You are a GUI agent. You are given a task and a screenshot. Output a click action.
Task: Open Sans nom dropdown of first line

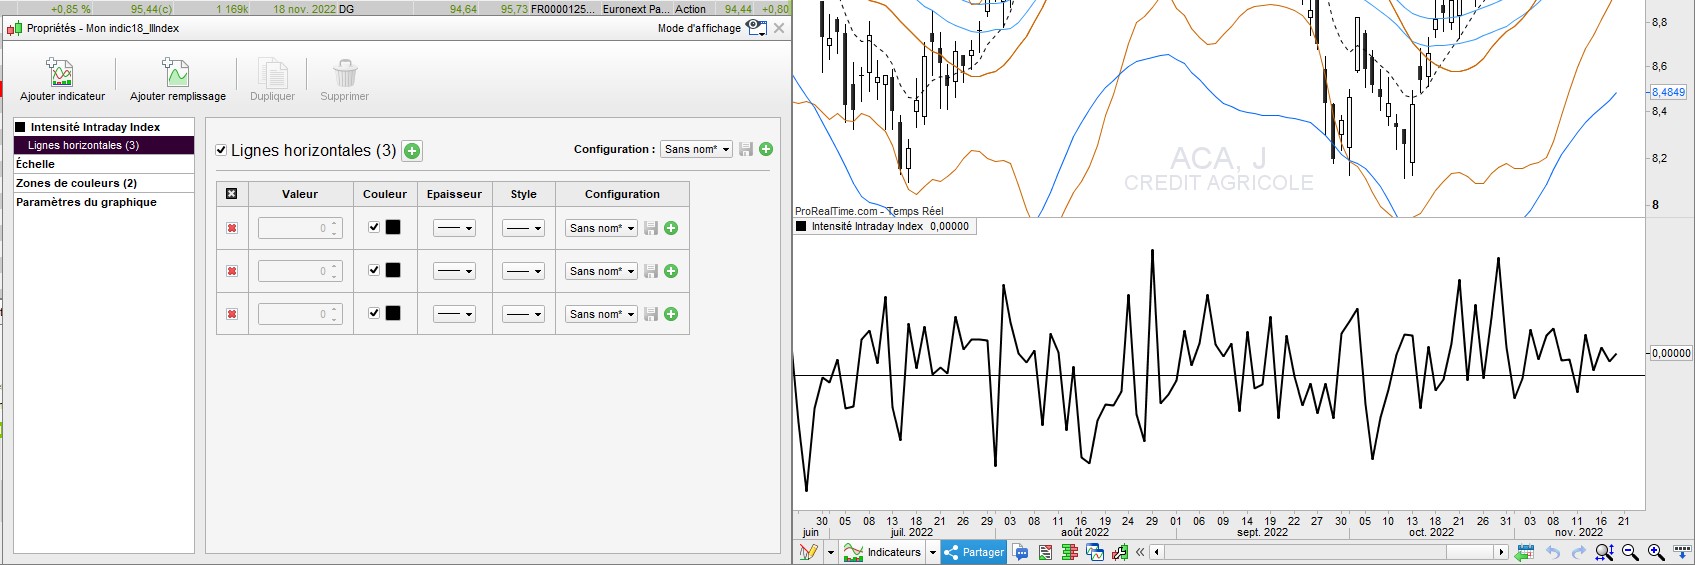coord(601,228)
